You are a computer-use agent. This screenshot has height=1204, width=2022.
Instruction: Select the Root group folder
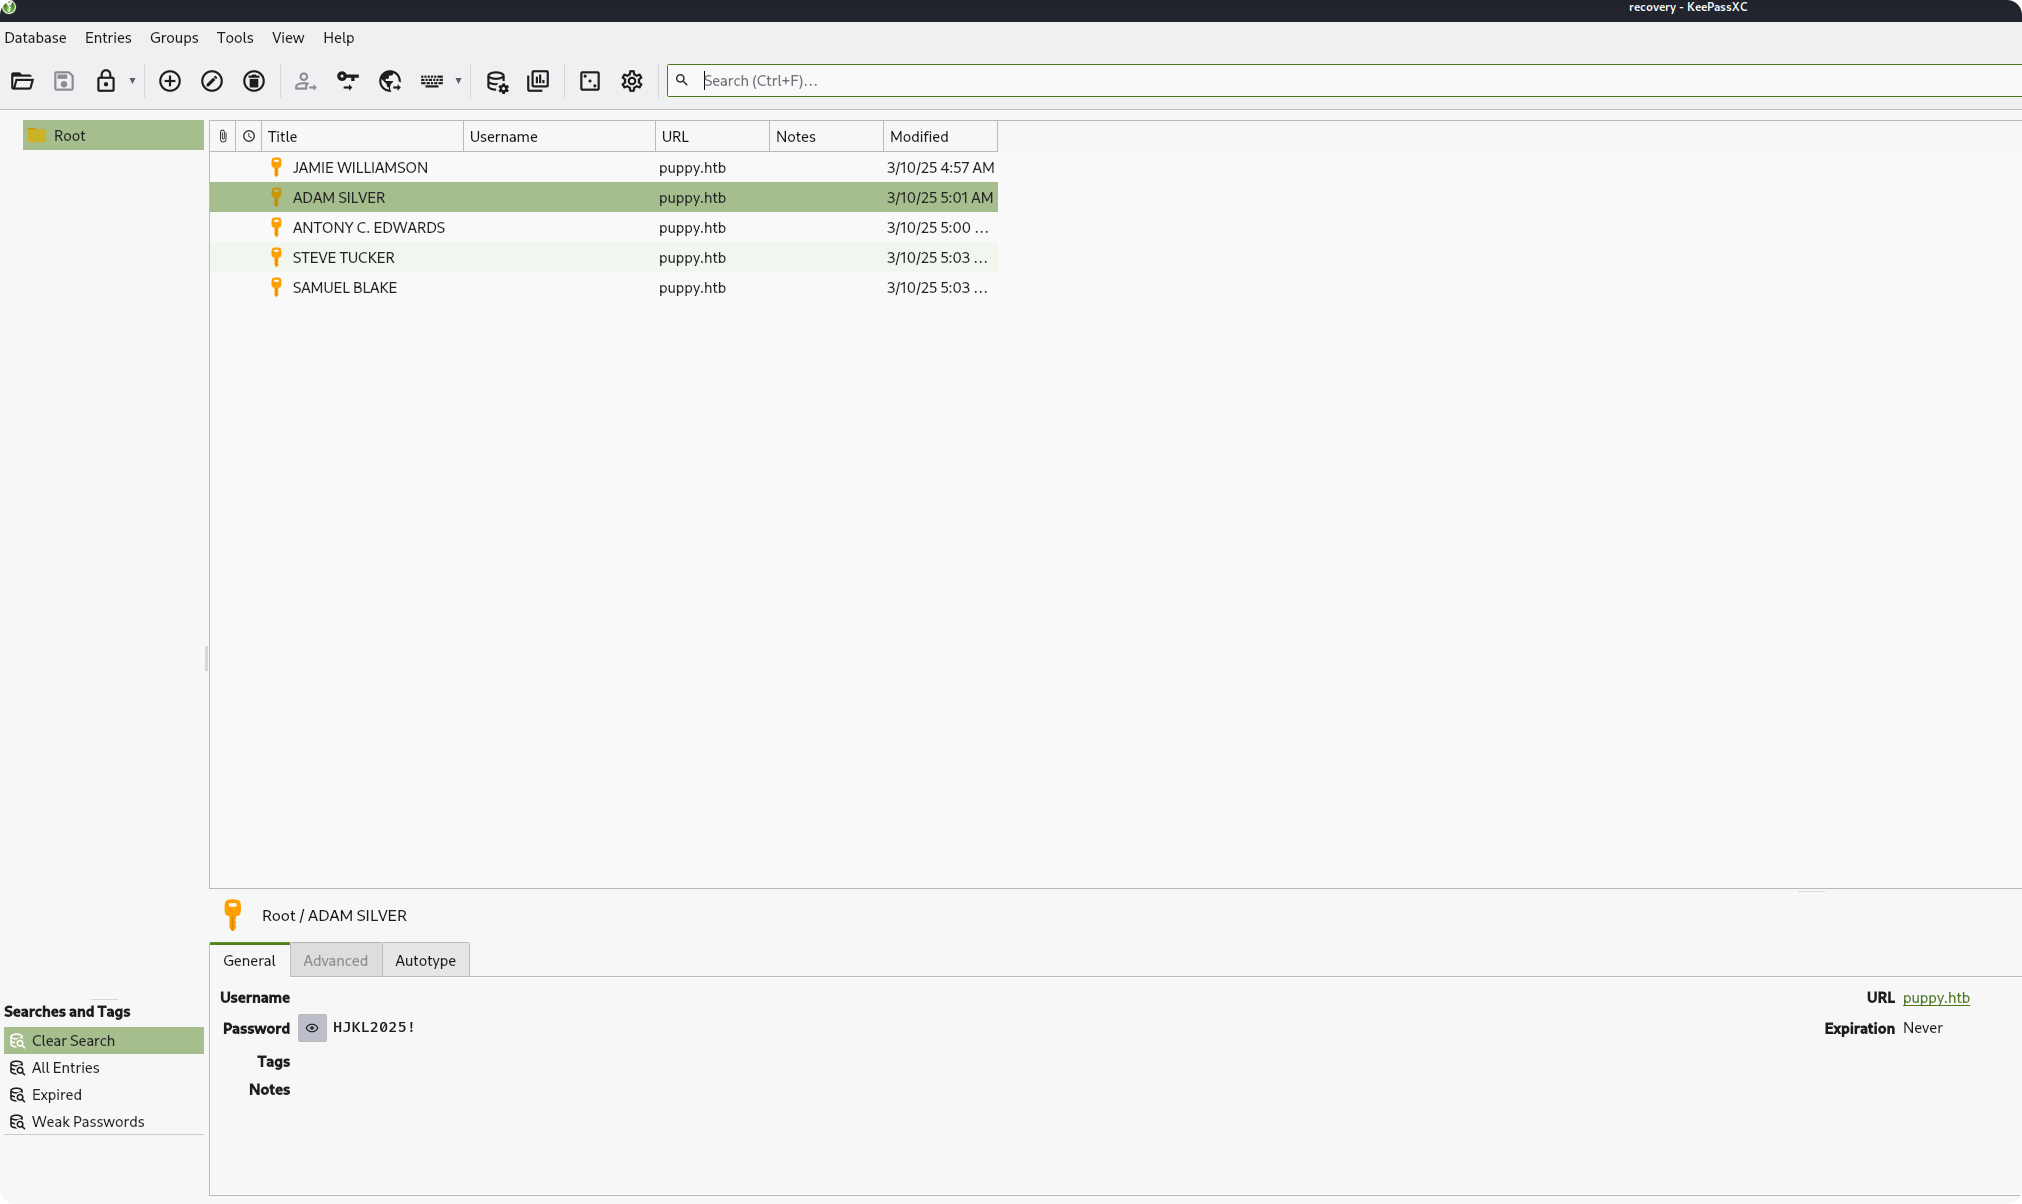coord(113,135)
